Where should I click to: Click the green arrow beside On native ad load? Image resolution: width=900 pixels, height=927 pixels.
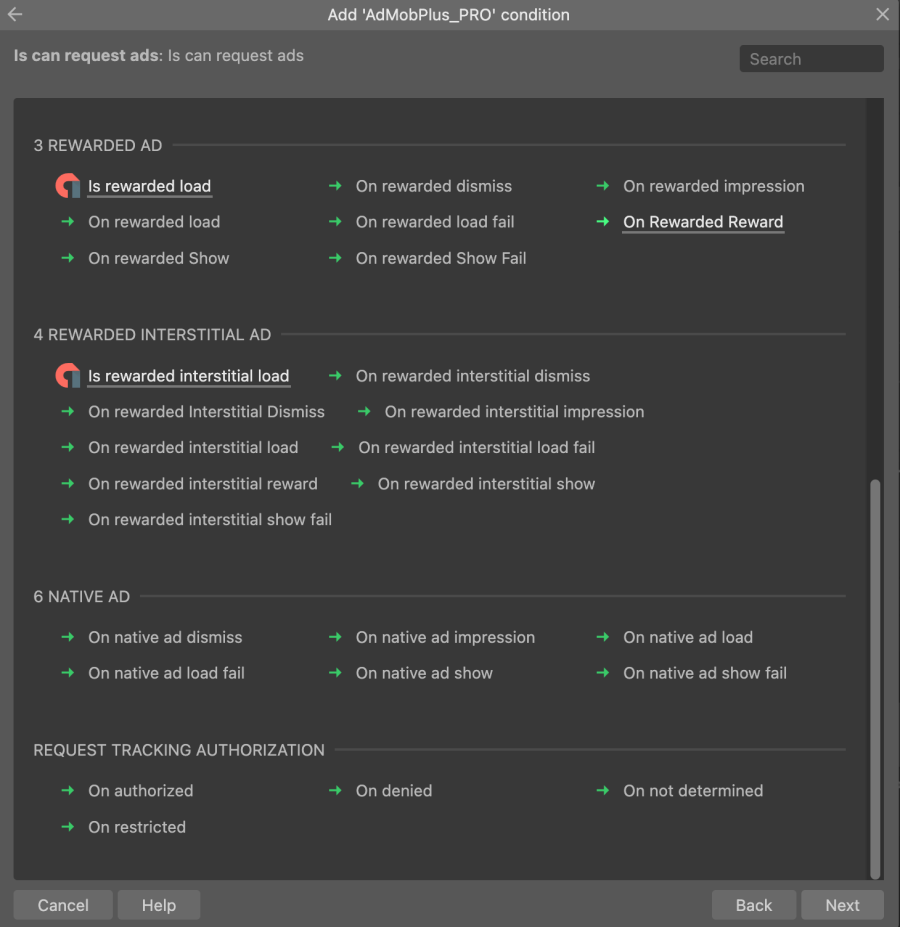pos(602,637)
